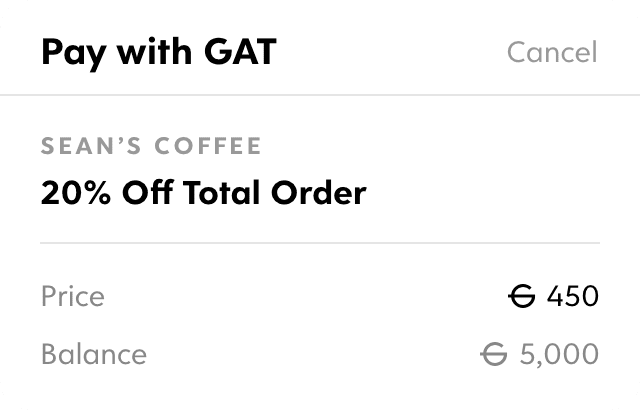The height and width of the screenshot is (410, 640).
Task: Click the 20% text in the offer
Action: 76,193
